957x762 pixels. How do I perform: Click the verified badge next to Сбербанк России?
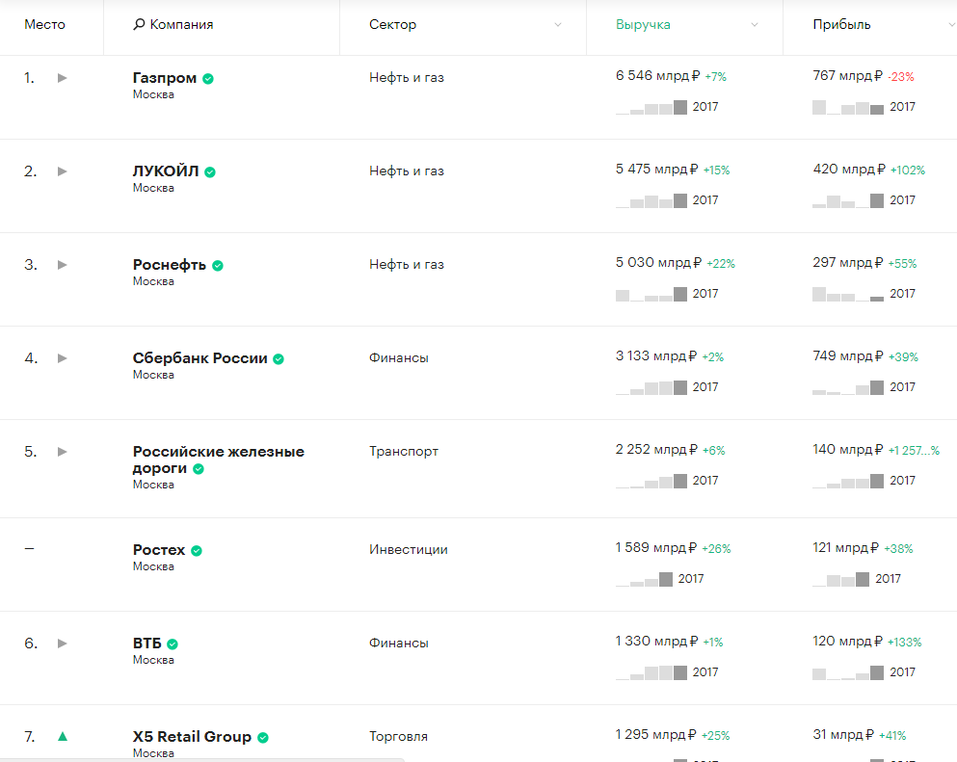(279, 359)
